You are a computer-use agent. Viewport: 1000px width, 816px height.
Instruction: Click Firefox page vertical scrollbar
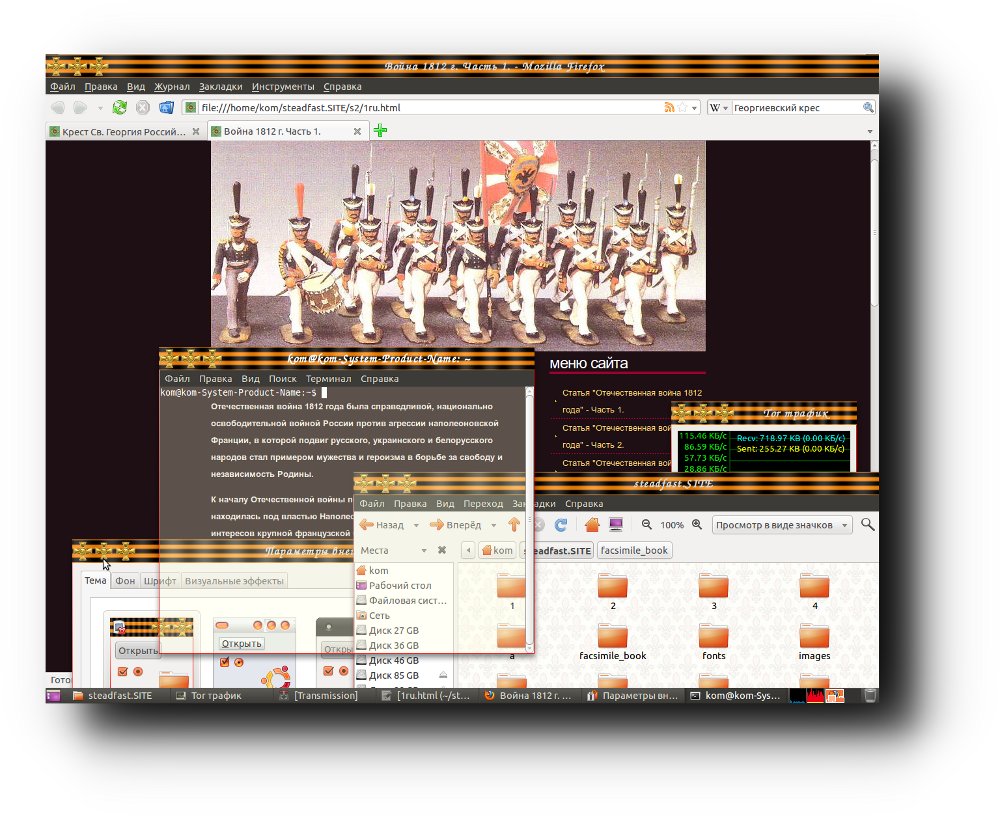[x=874, y=230]
